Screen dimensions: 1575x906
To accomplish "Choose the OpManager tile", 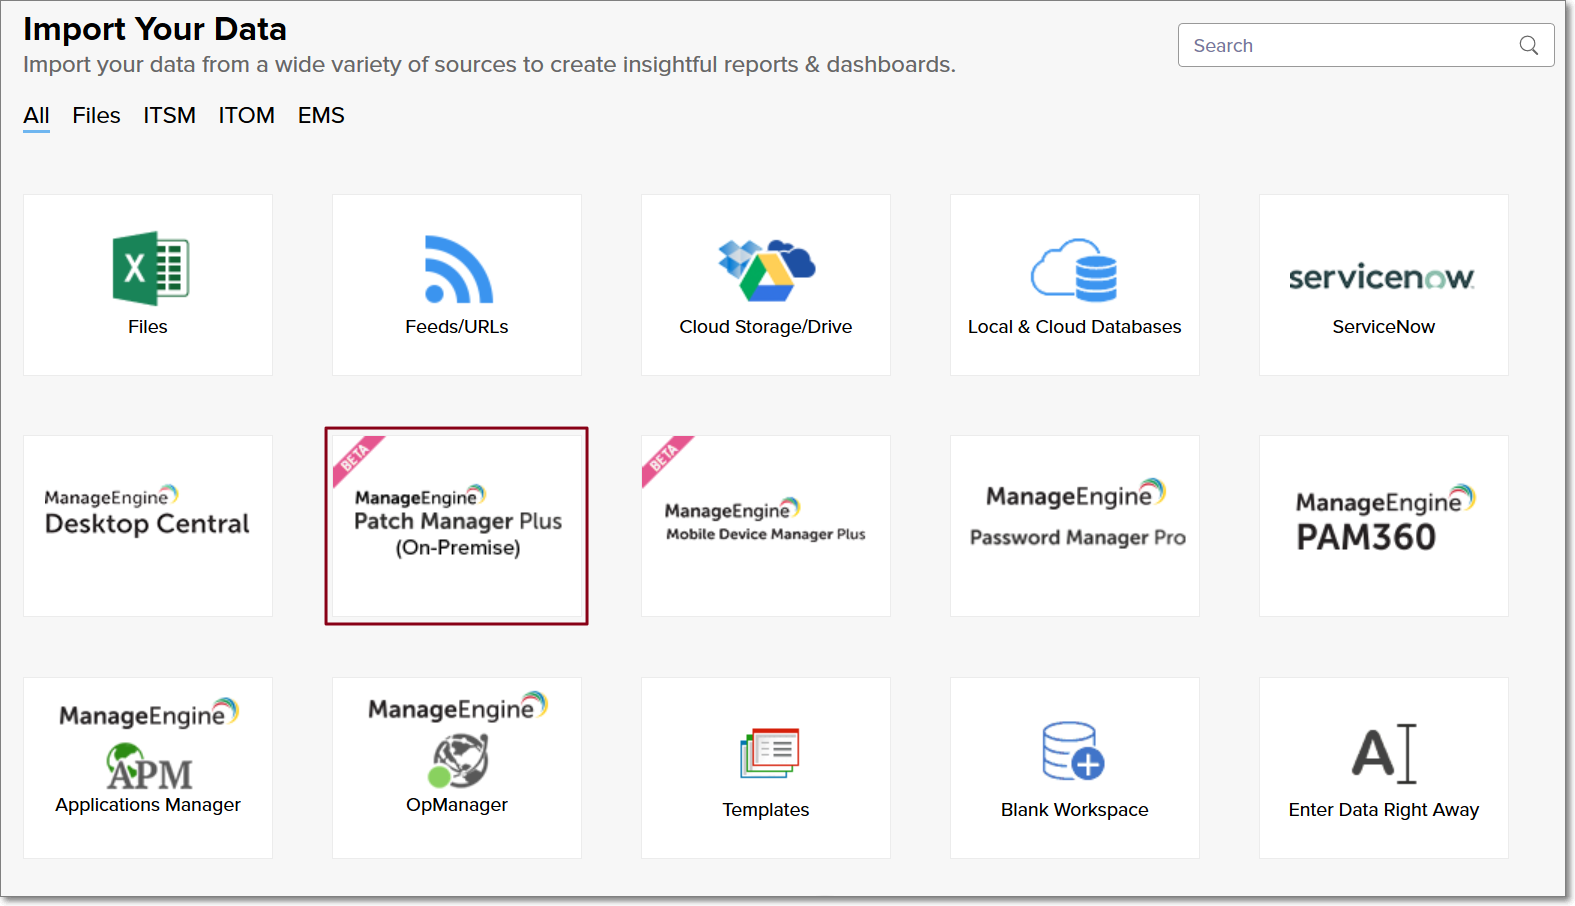I will pos(457,768).
